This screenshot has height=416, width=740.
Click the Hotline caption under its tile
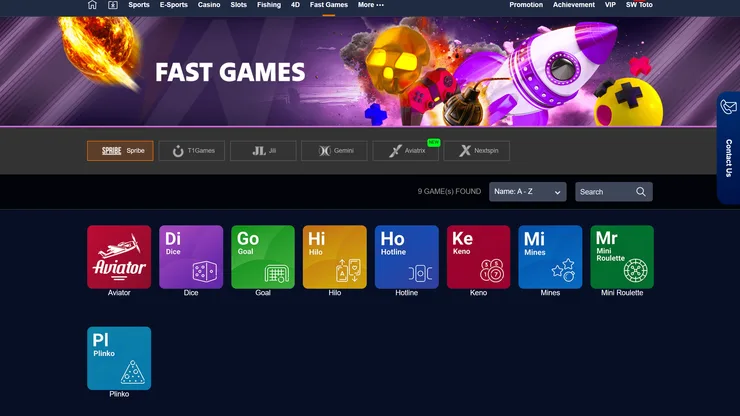[x=406, y=293]
